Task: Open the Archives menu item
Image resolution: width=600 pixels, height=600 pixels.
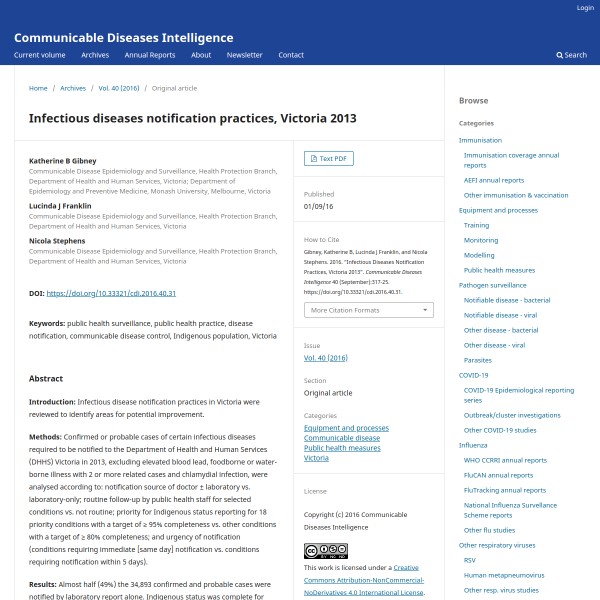Action: pos(95,55)
